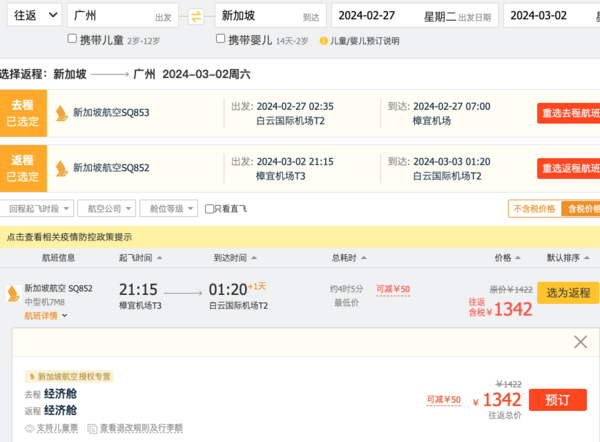Open 儿童/婴儿预订说明 link

point(364,41)
